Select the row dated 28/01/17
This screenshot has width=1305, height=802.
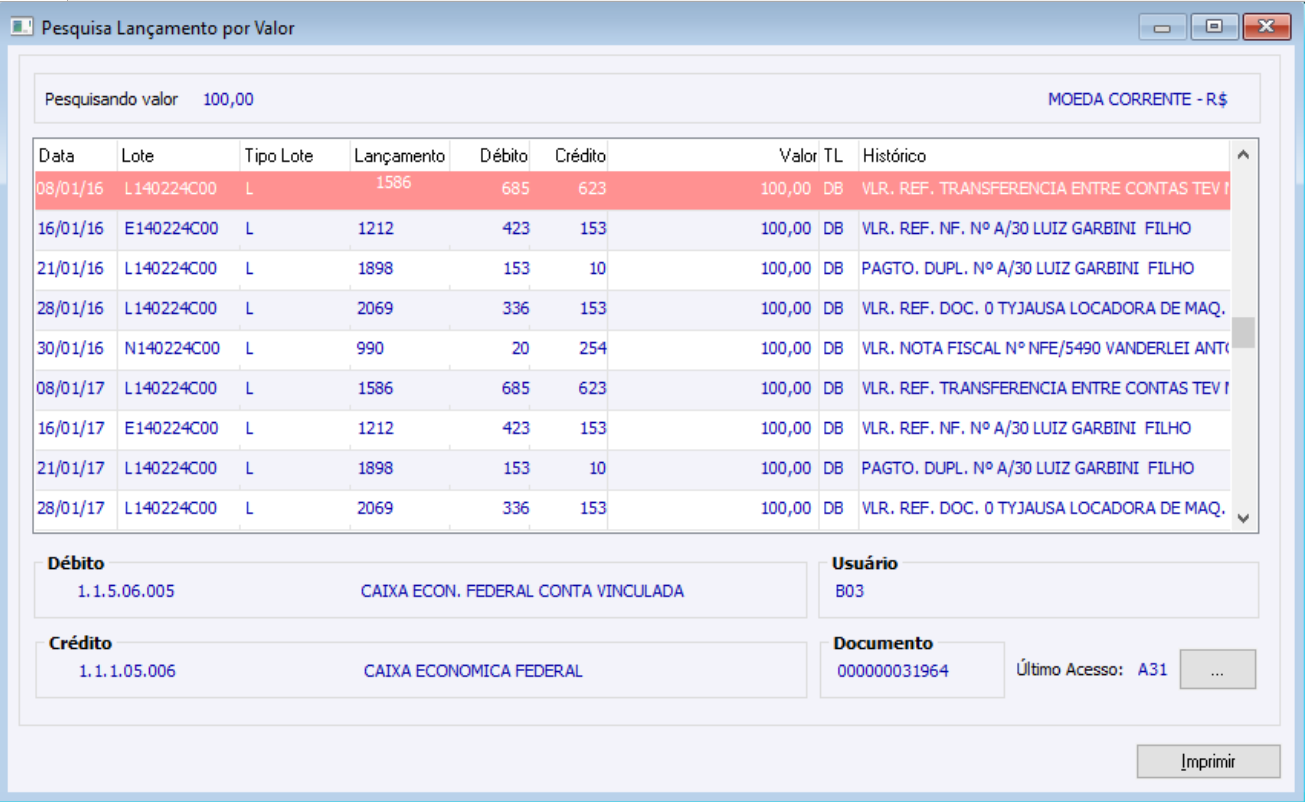click(x=633, y=509)
